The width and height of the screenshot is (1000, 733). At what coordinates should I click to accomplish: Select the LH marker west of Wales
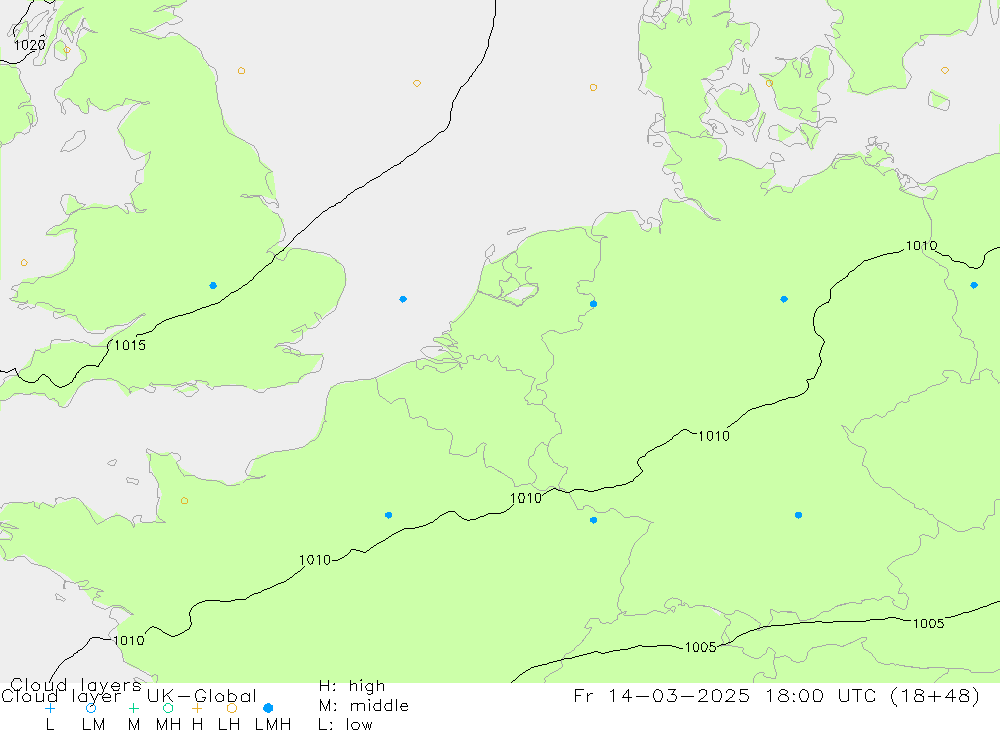click(x=24, y=263)
